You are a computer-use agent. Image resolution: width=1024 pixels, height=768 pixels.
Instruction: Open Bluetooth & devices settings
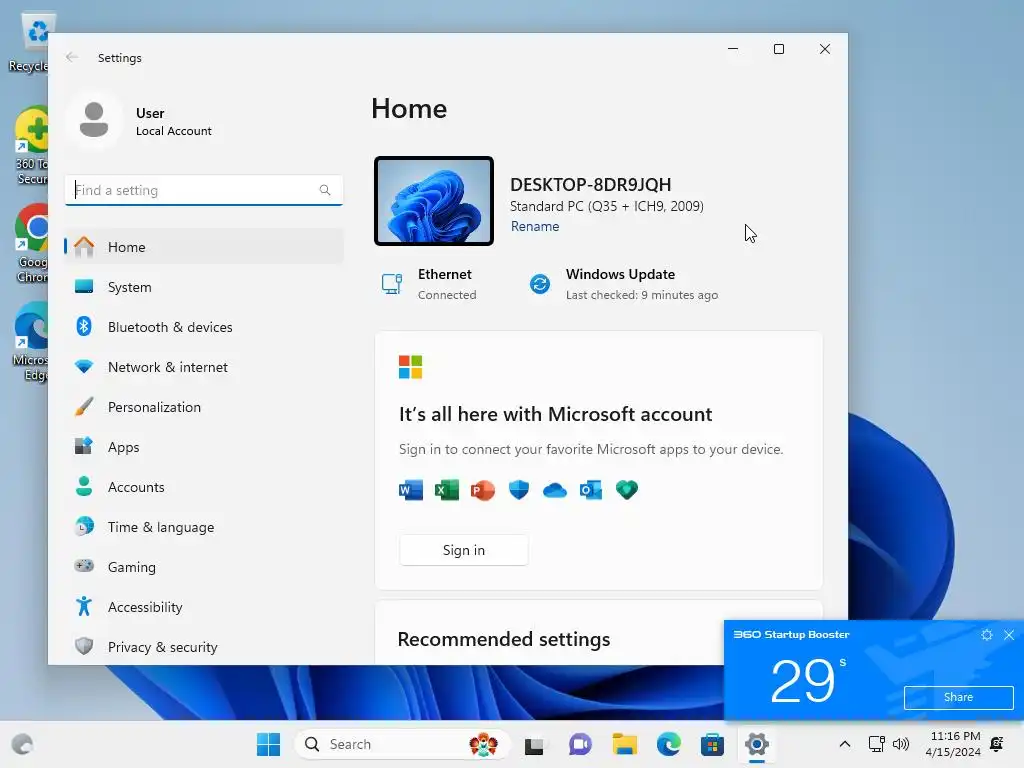point(204,327)
